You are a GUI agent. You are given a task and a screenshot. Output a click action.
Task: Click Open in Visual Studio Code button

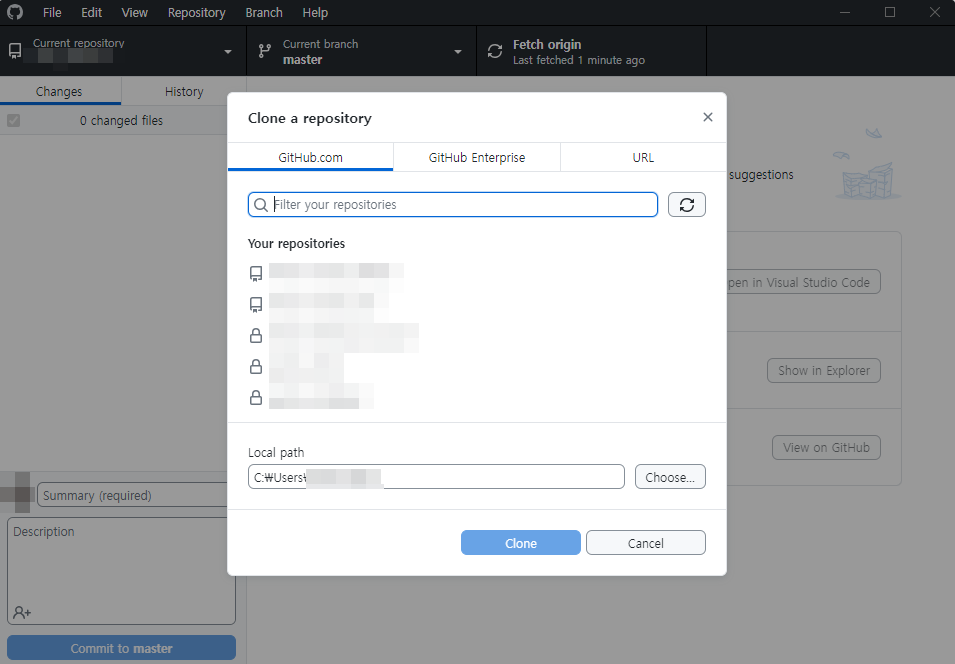(803, 282)
